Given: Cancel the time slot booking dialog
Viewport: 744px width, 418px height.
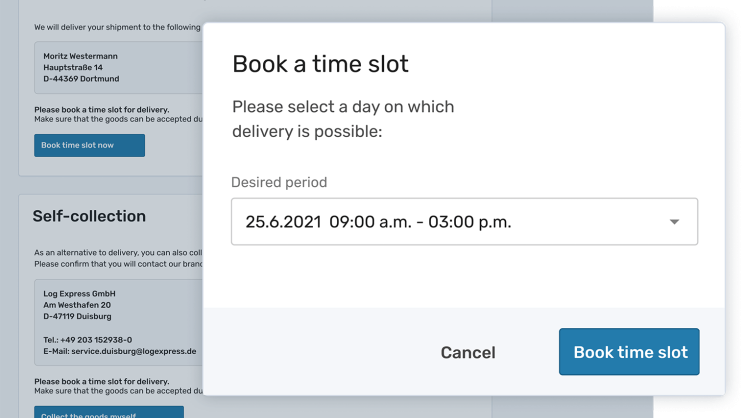Looking at the screenshot, I should coord(468,352).
